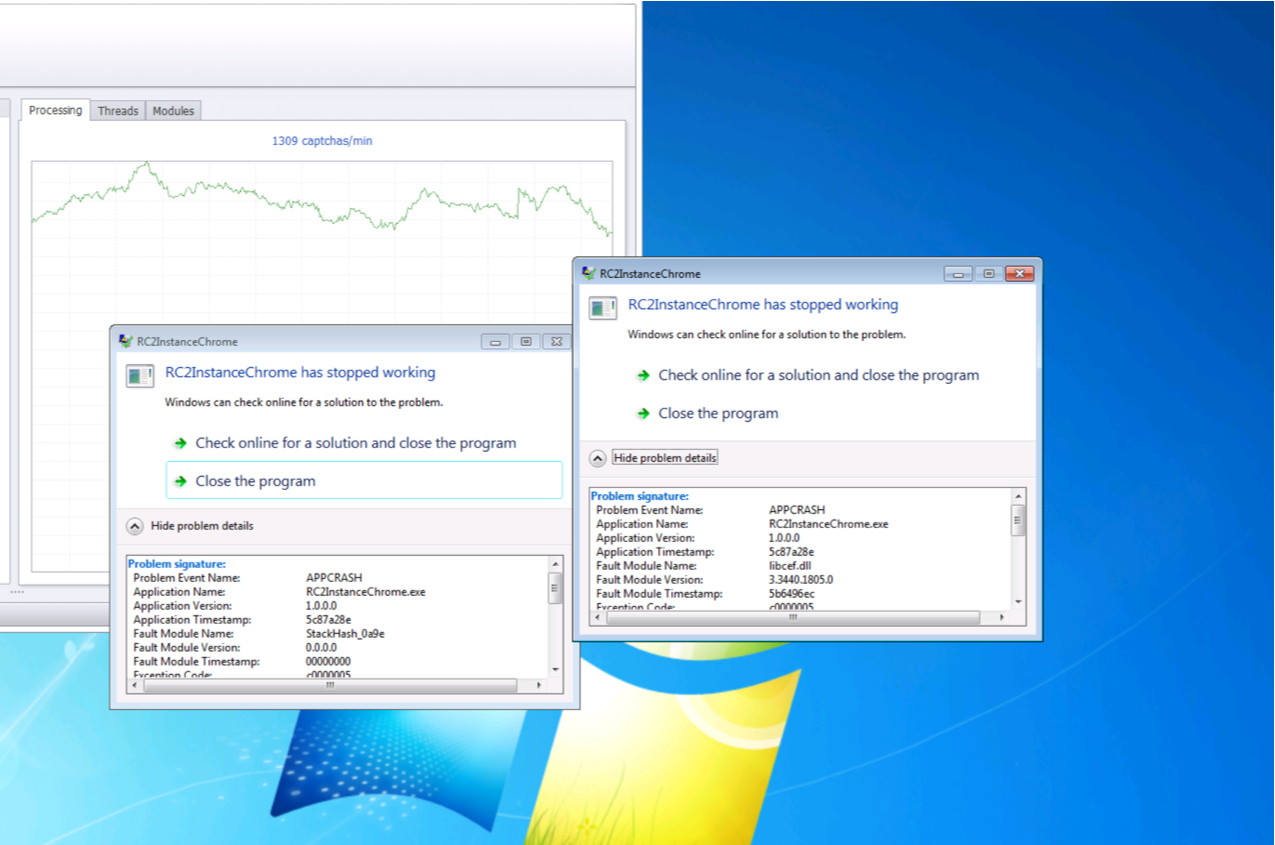
Task: Click left arrow of horizontal scrollbar in left dialog
Action: (134, 685)
